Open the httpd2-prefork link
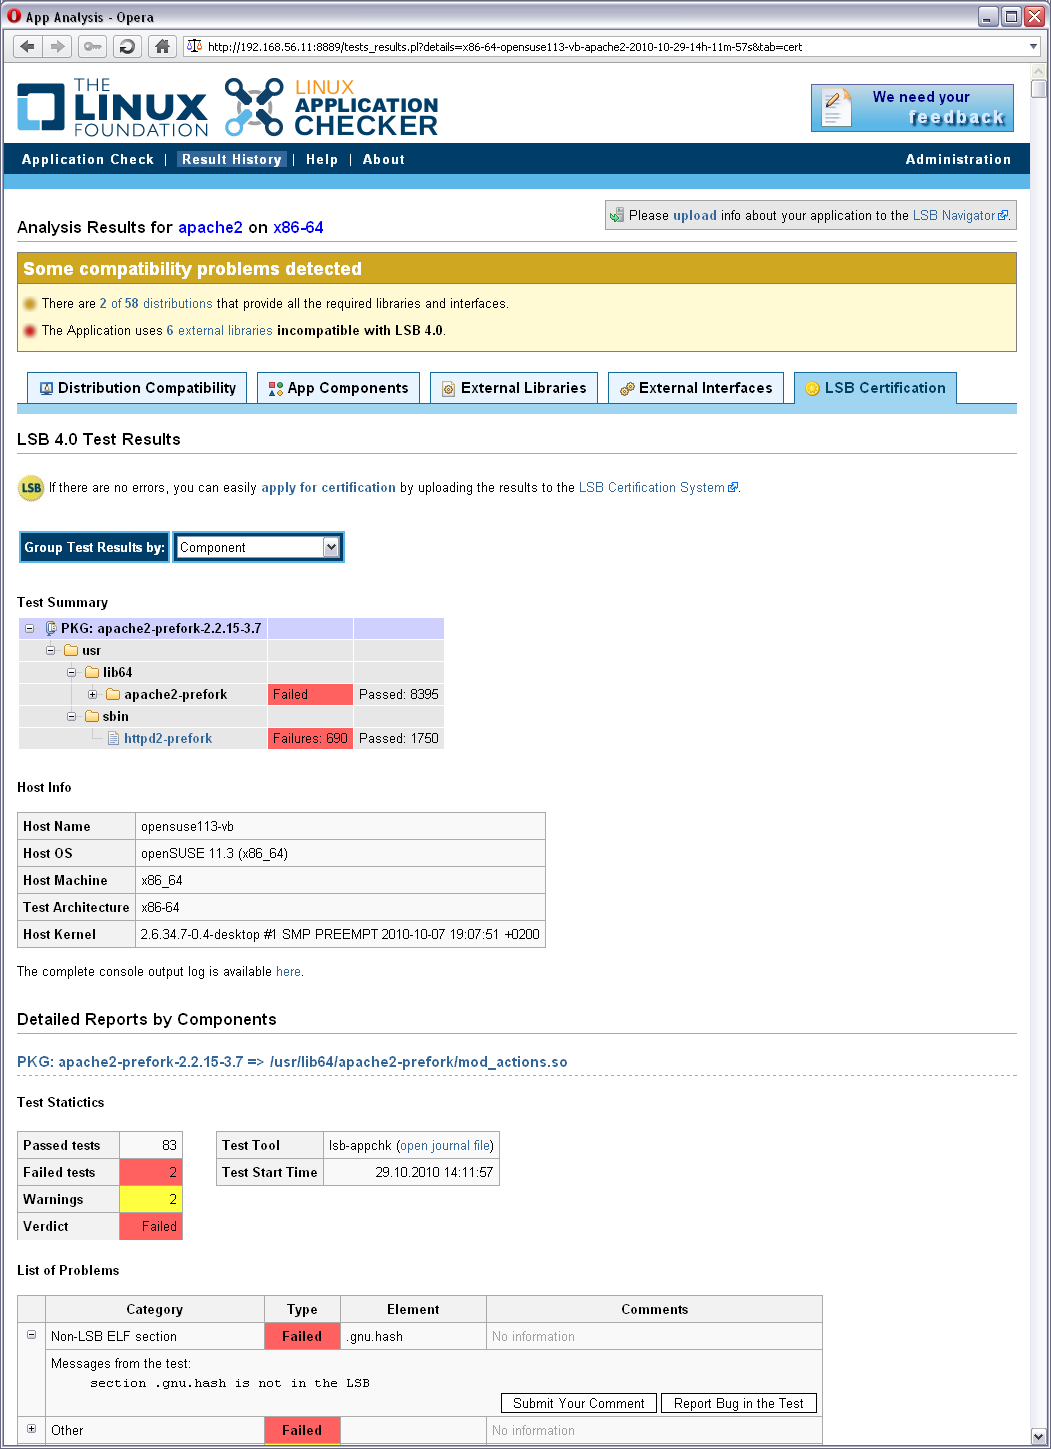This screenshot has height=1449, width=1051. pos(168,738)
